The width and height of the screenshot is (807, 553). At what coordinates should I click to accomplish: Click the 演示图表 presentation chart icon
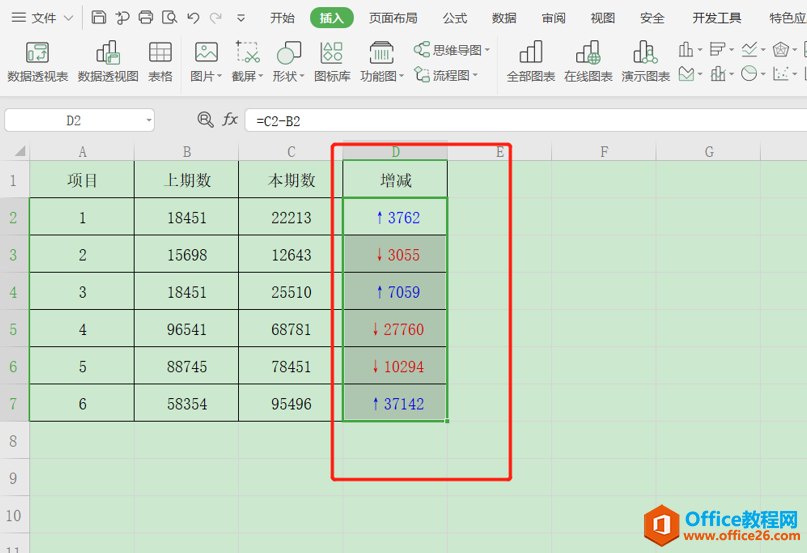pos(645,62)
